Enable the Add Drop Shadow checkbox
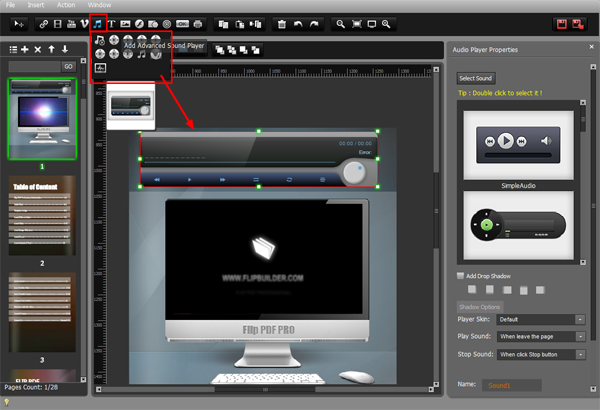This screenshot has height=410, width=600. click(460, 276)
